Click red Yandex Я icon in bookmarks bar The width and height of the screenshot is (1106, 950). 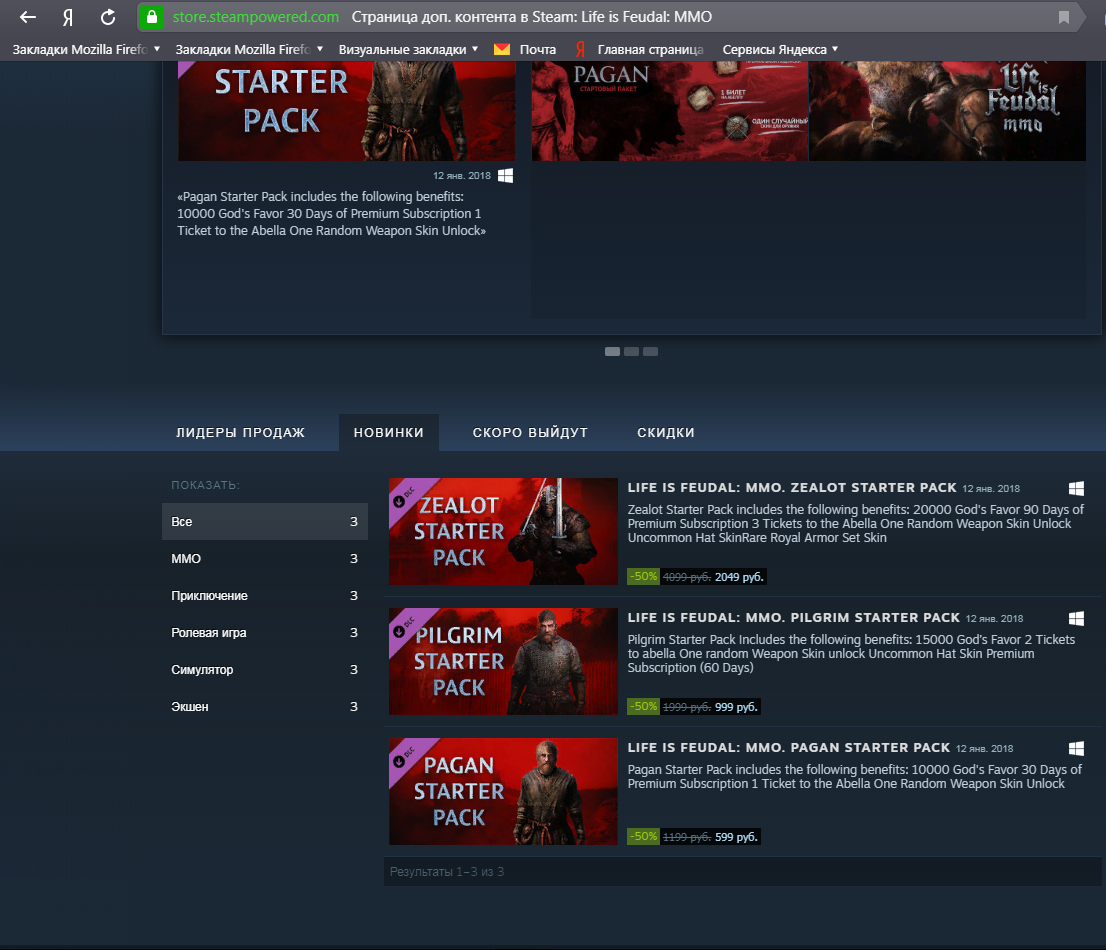580,49
